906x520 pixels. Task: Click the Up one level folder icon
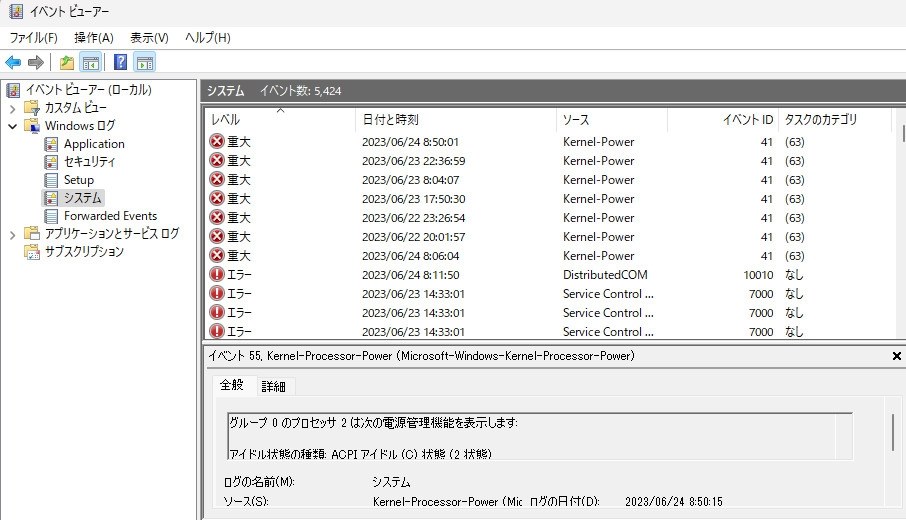(67, 62)
